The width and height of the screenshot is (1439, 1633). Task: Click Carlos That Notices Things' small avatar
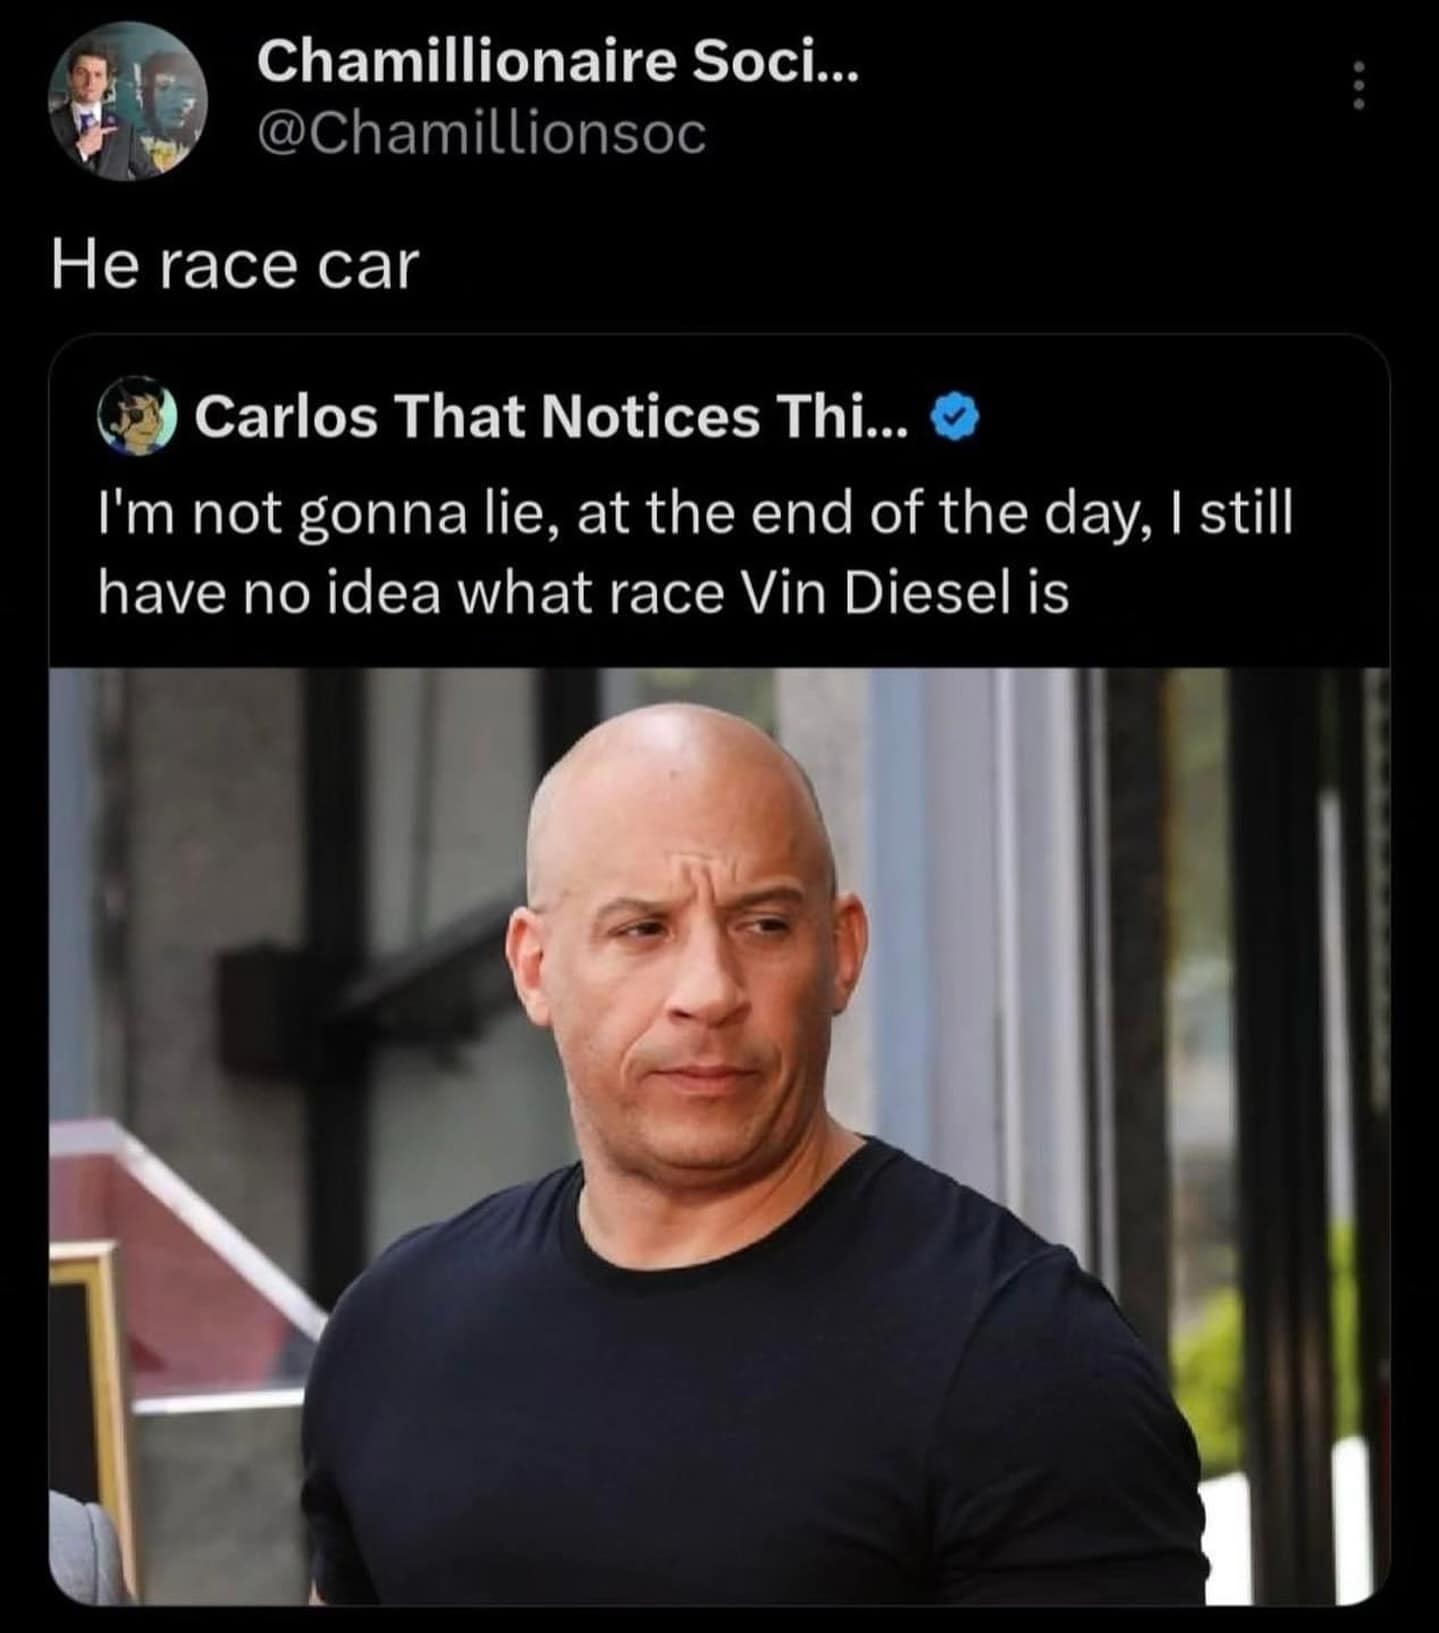[137, 416]
